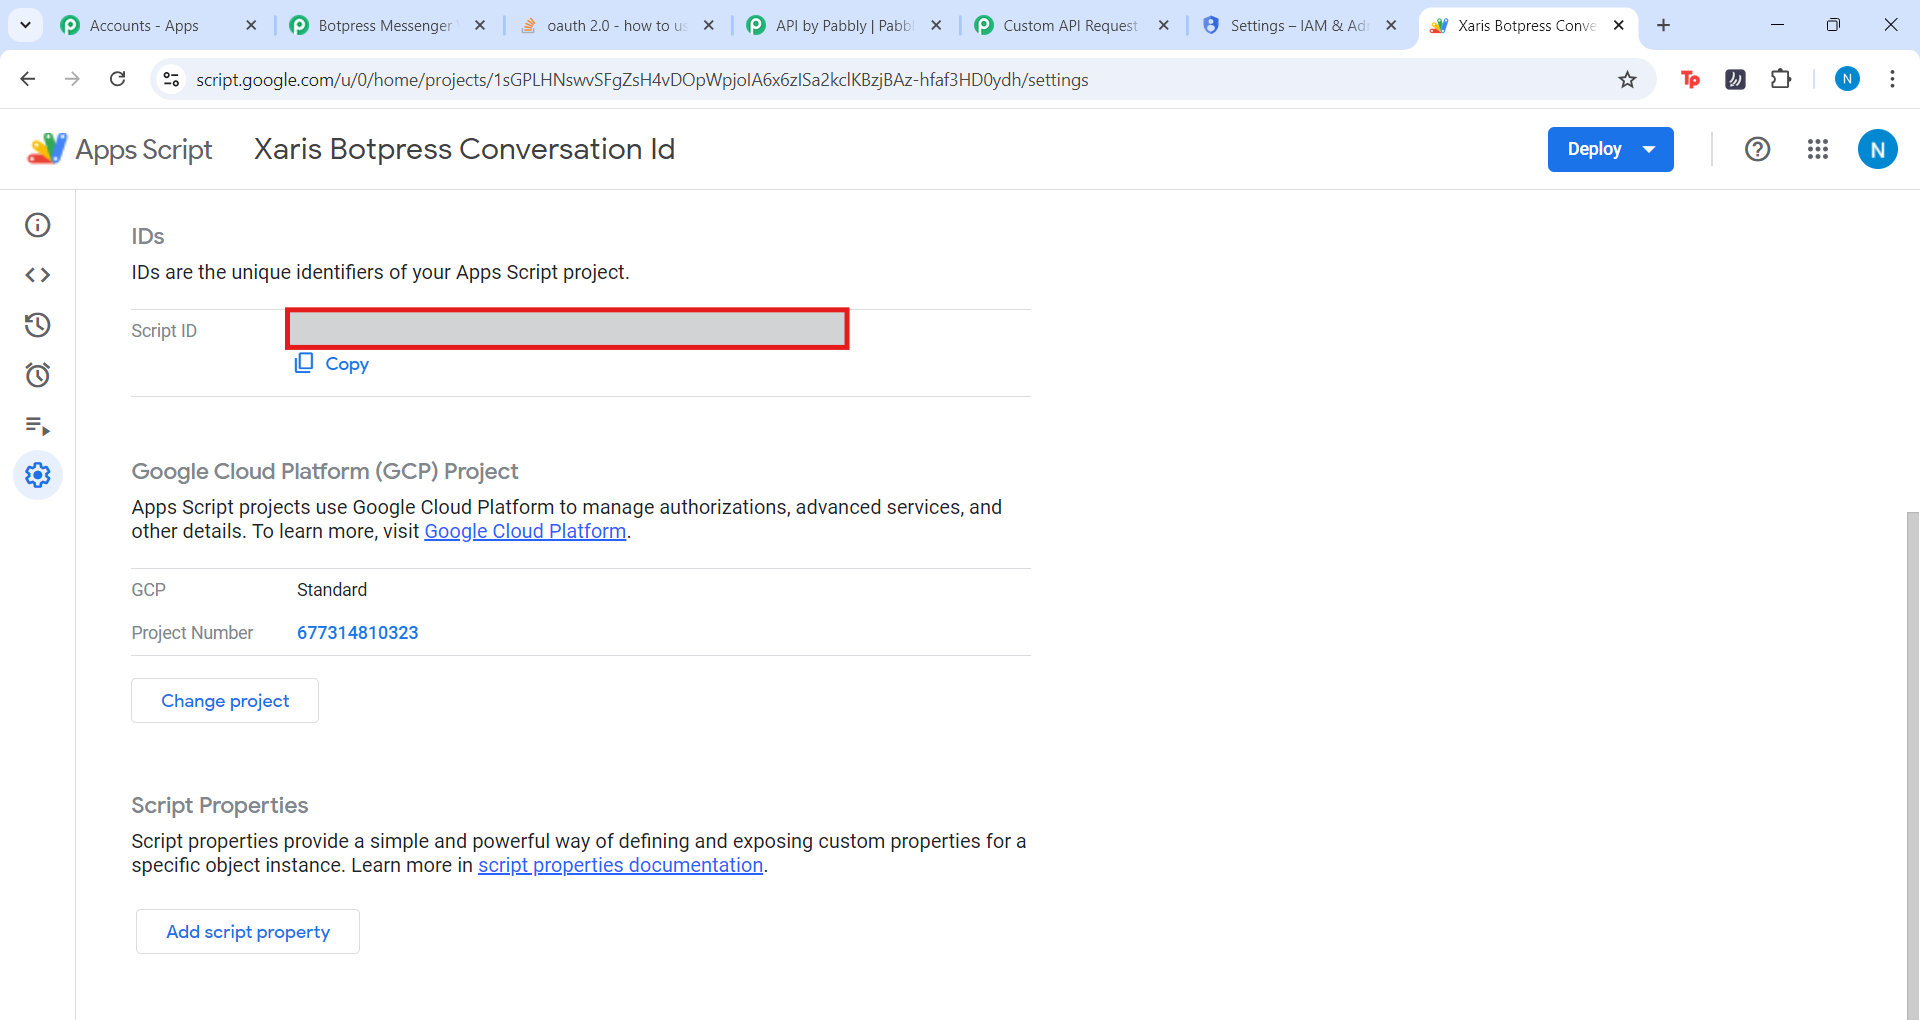The image size is (1920, 1020).
Task: Click the Script ID label
Action: point(164,331)
